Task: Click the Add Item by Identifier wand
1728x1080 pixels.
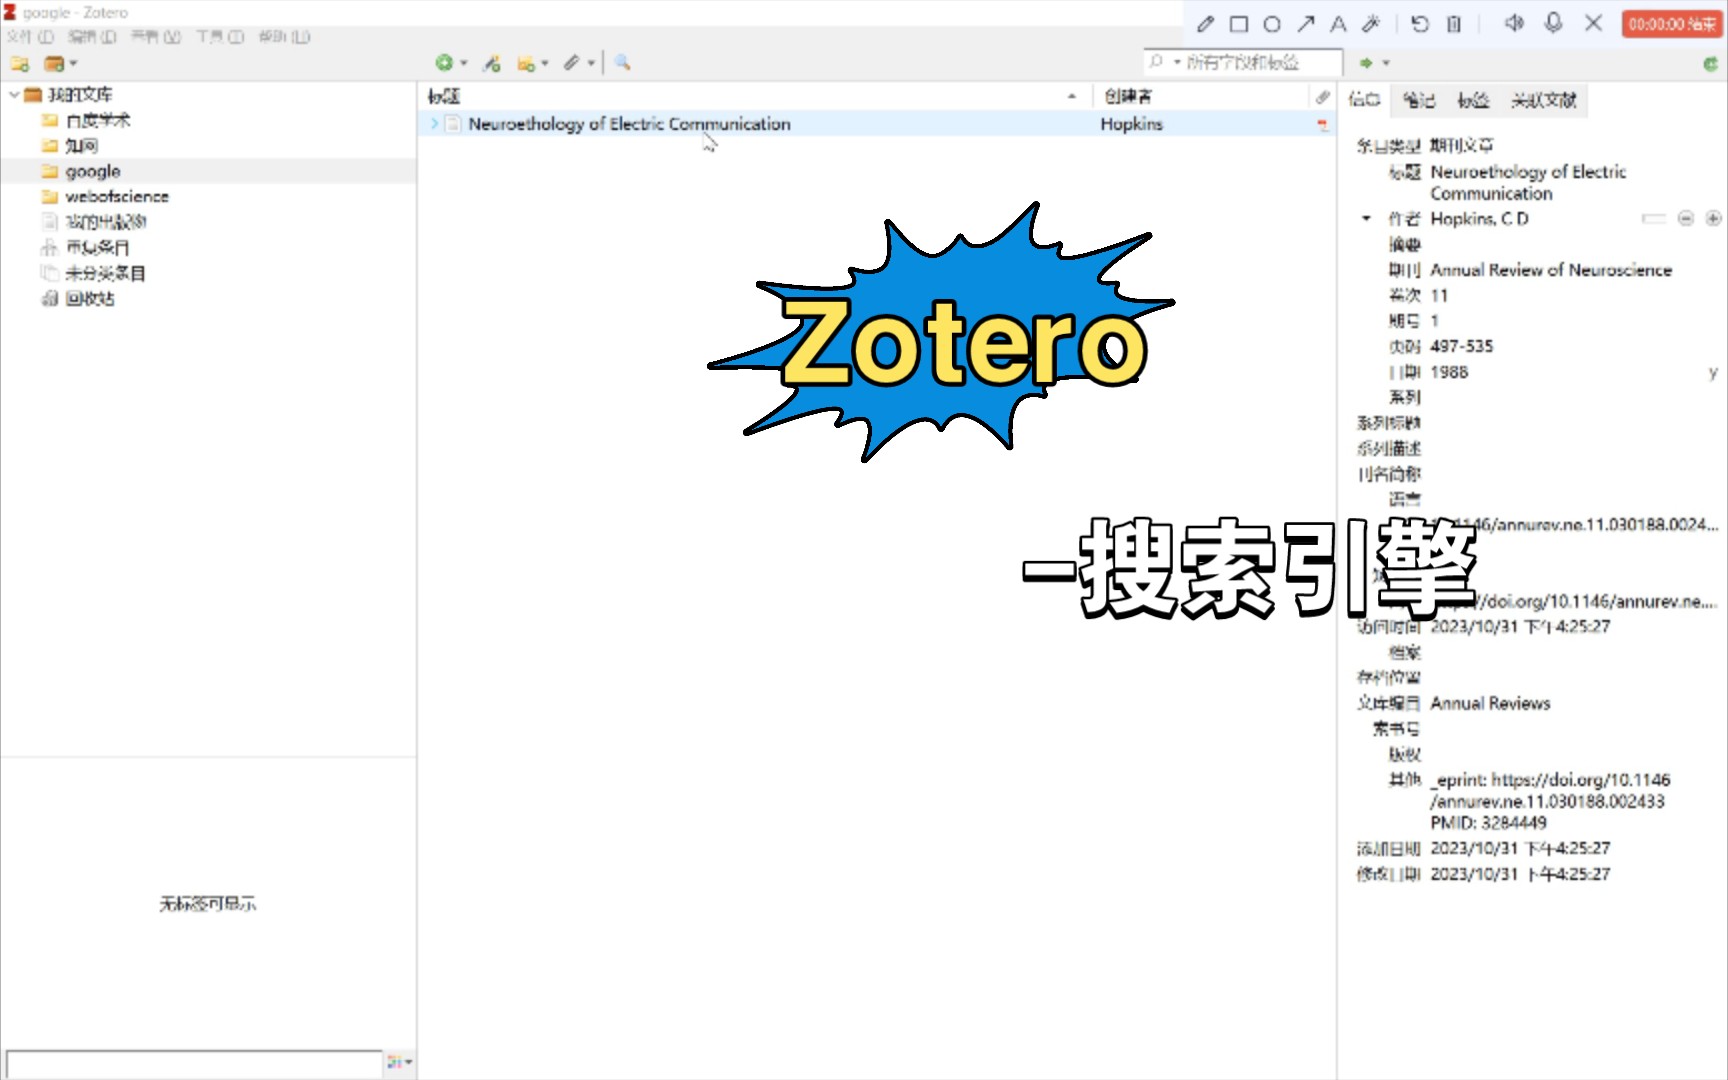Action: [491, 63]
